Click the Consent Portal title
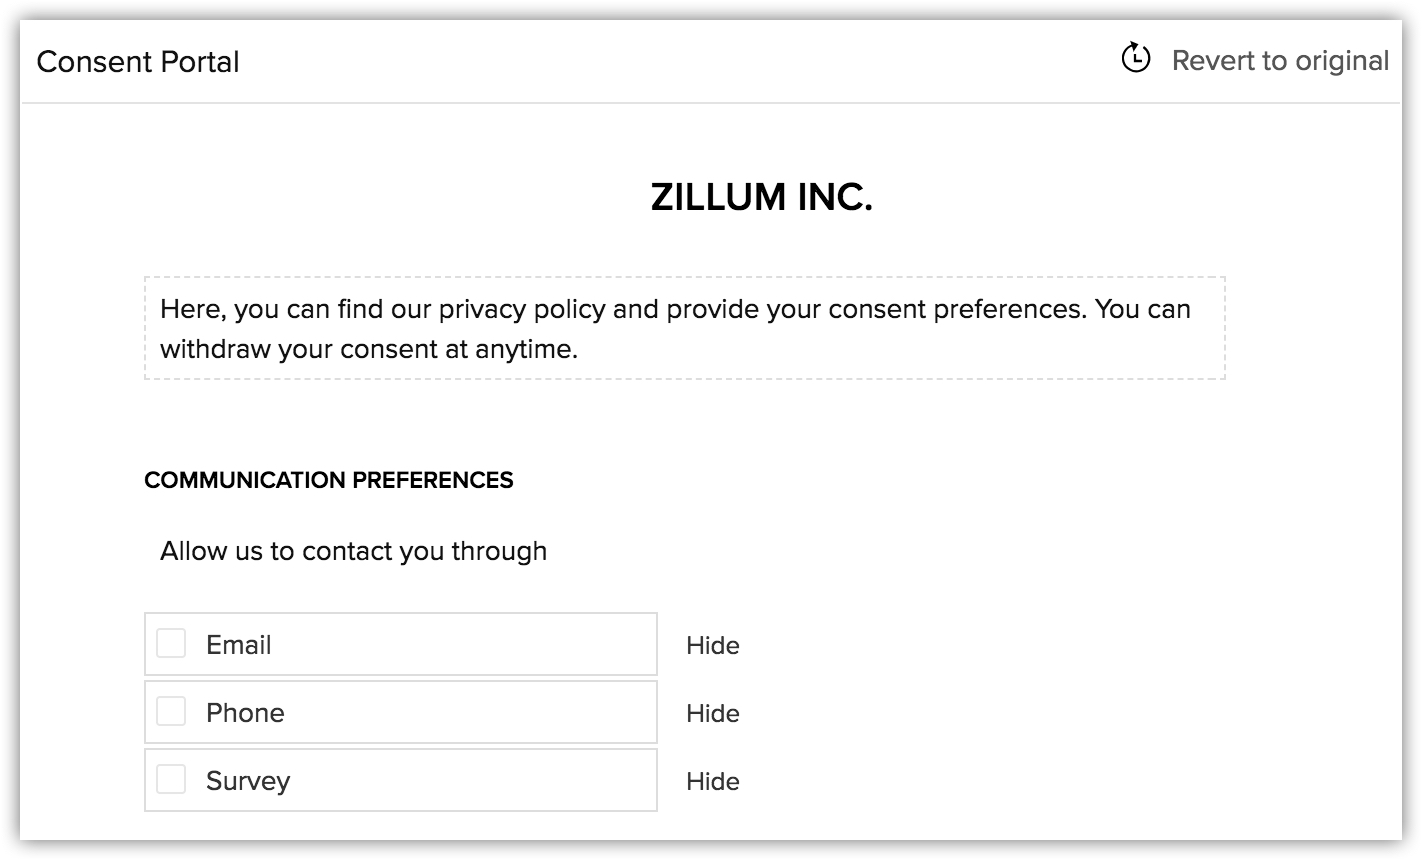The image size is (1422, 860). click(x=138, y=62)
